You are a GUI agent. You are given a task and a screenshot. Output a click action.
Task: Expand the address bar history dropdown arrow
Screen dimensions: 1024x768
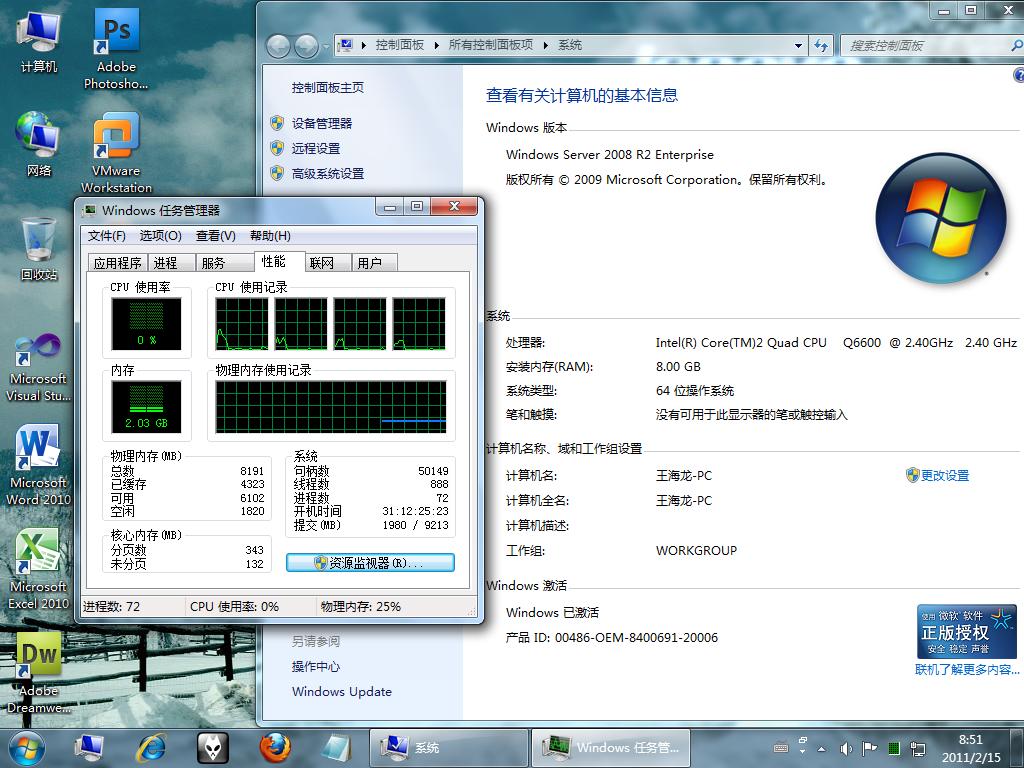coord(798,46)
